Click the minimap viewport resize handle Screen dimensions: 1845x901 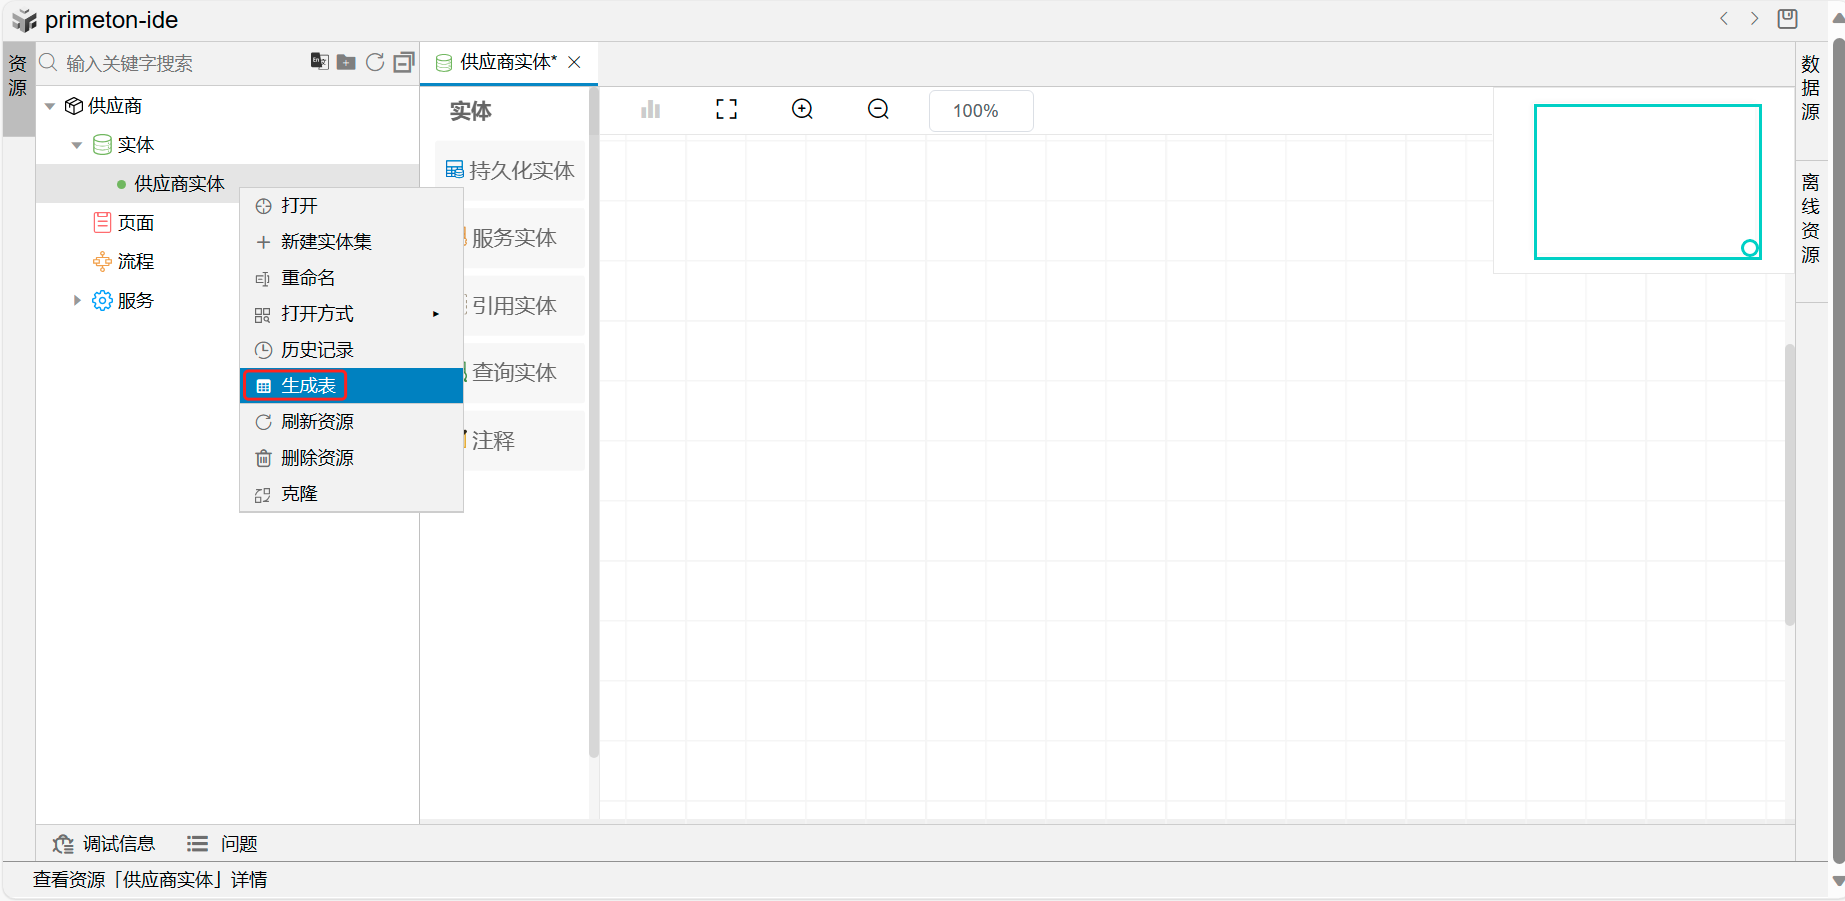point(1749,248)
